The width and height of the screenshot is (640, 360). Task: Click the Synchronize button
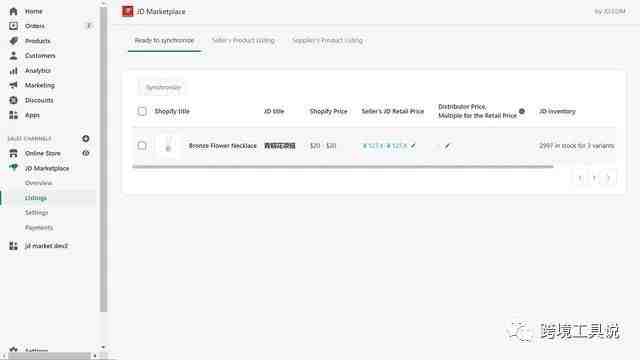[163, 87]
